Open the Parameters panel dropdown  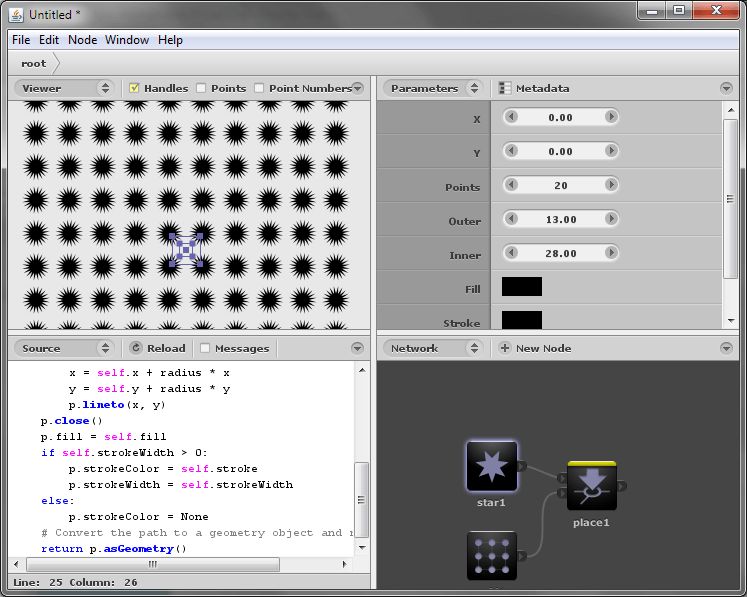coord(433,88)
